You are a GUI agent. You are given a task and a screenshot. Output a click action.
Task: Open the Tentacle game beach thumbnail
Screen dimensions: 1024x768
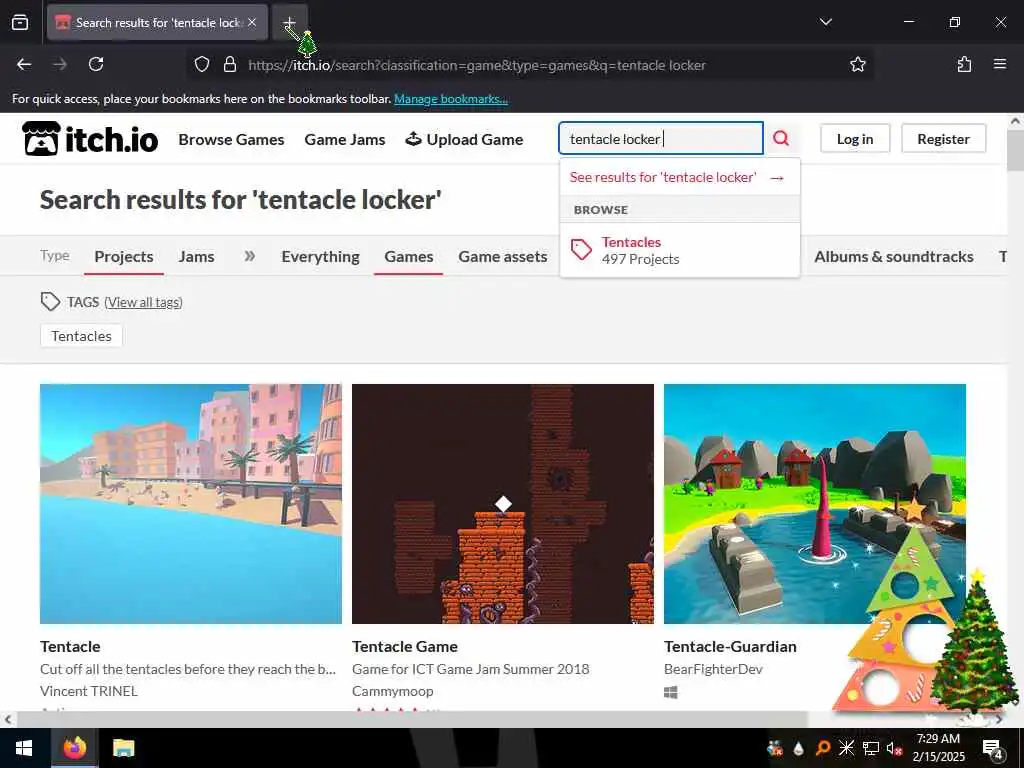tap(191, 504)
